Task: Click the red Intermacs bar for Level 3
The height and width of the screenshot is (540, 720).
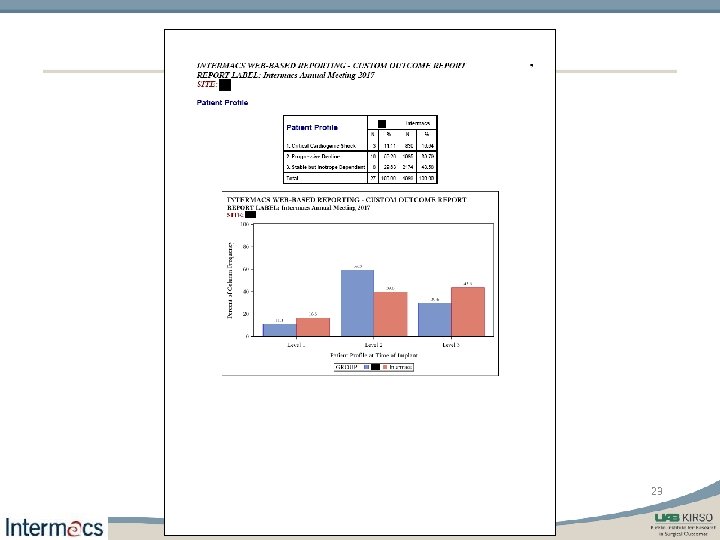Action: point(468,312)
